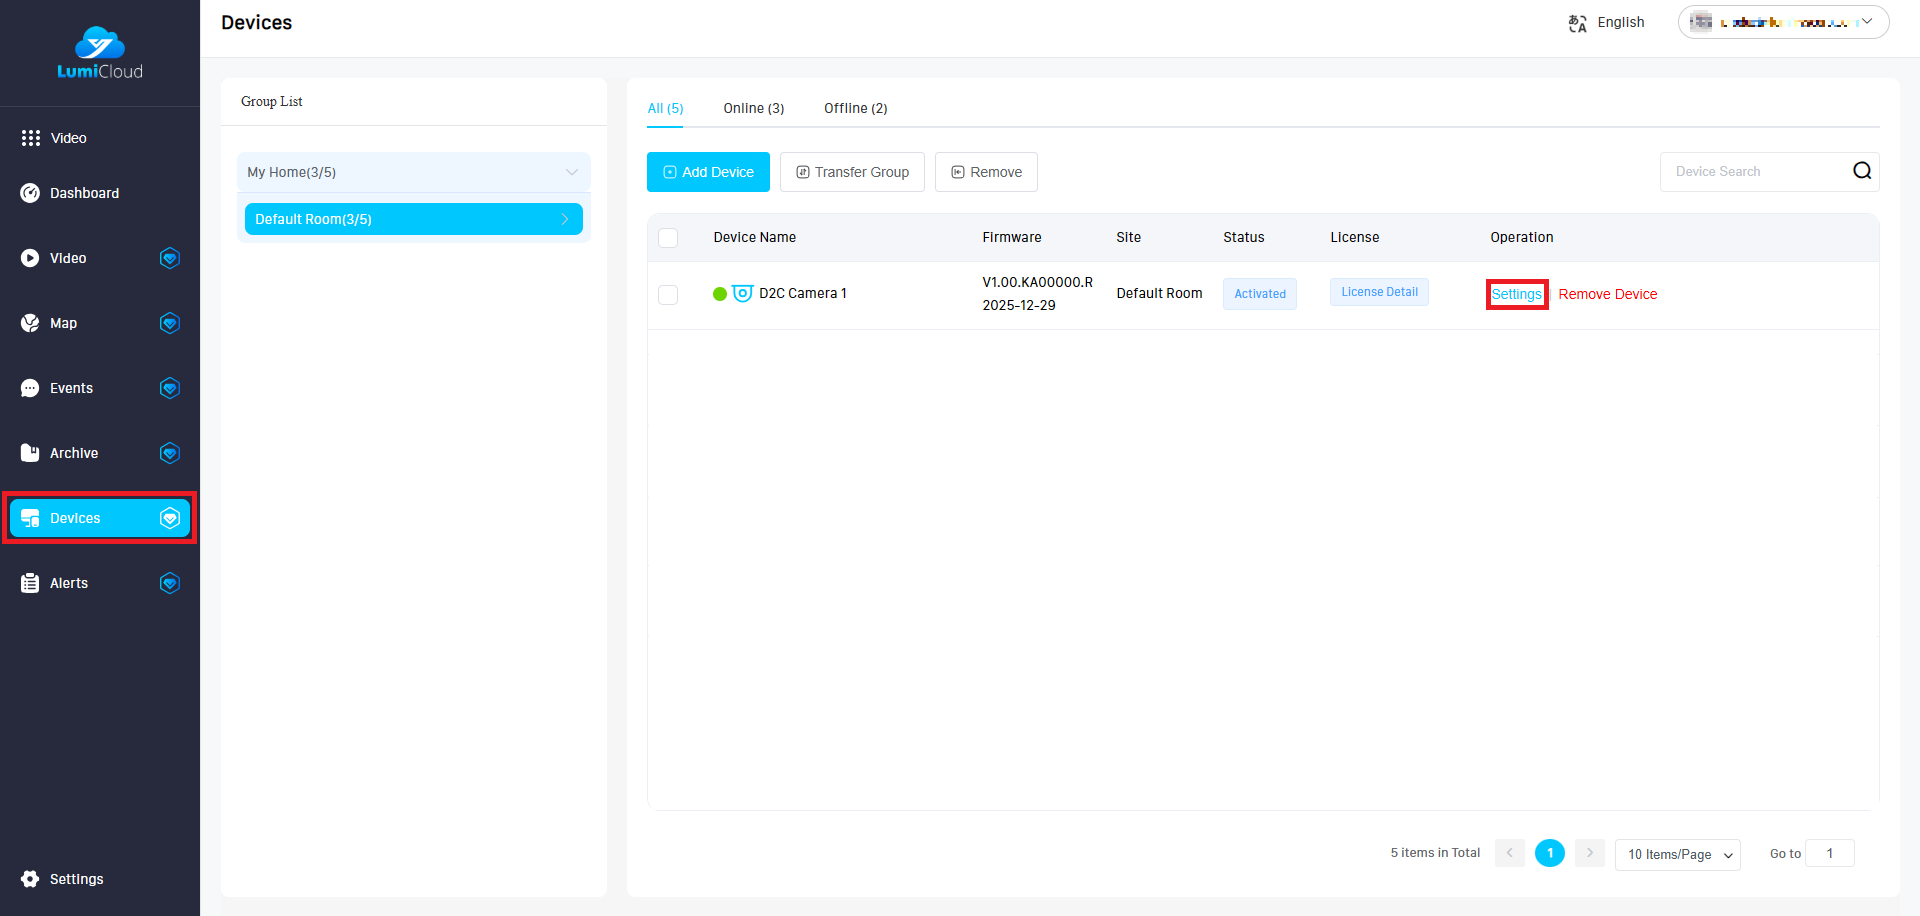Click the Map sidebar icon

coord(30,323)
